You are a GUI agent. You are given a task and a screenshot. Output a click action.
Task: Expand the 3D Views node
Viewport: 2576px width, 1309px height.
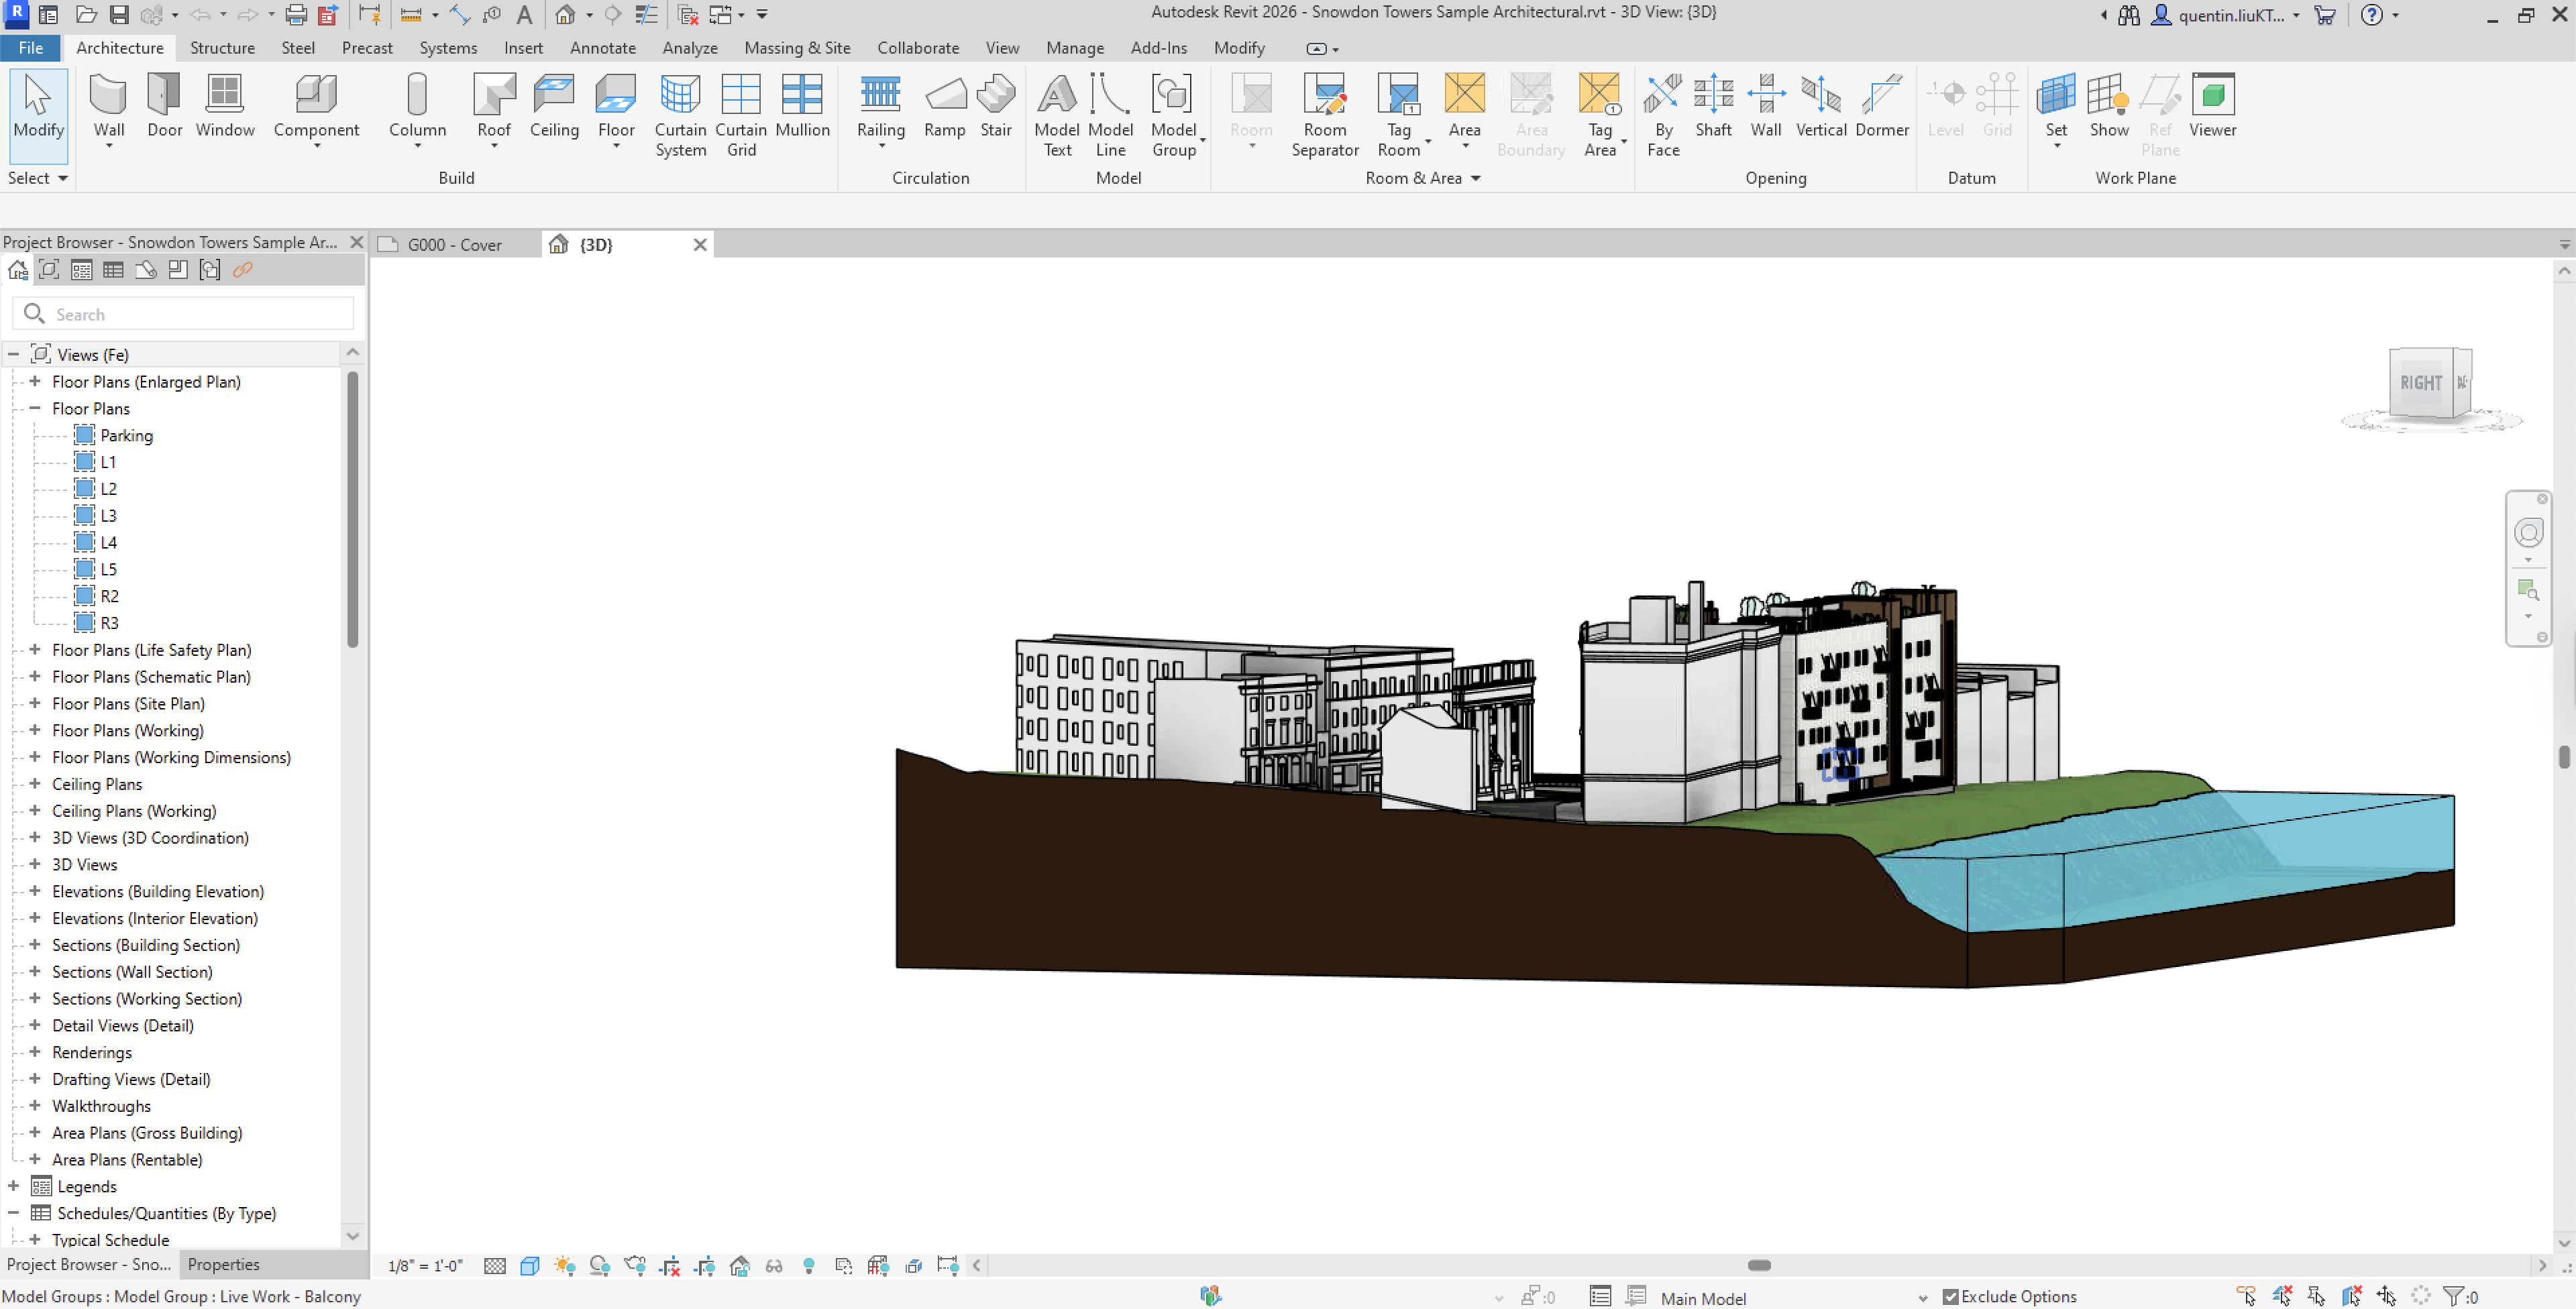coord(35,864)
